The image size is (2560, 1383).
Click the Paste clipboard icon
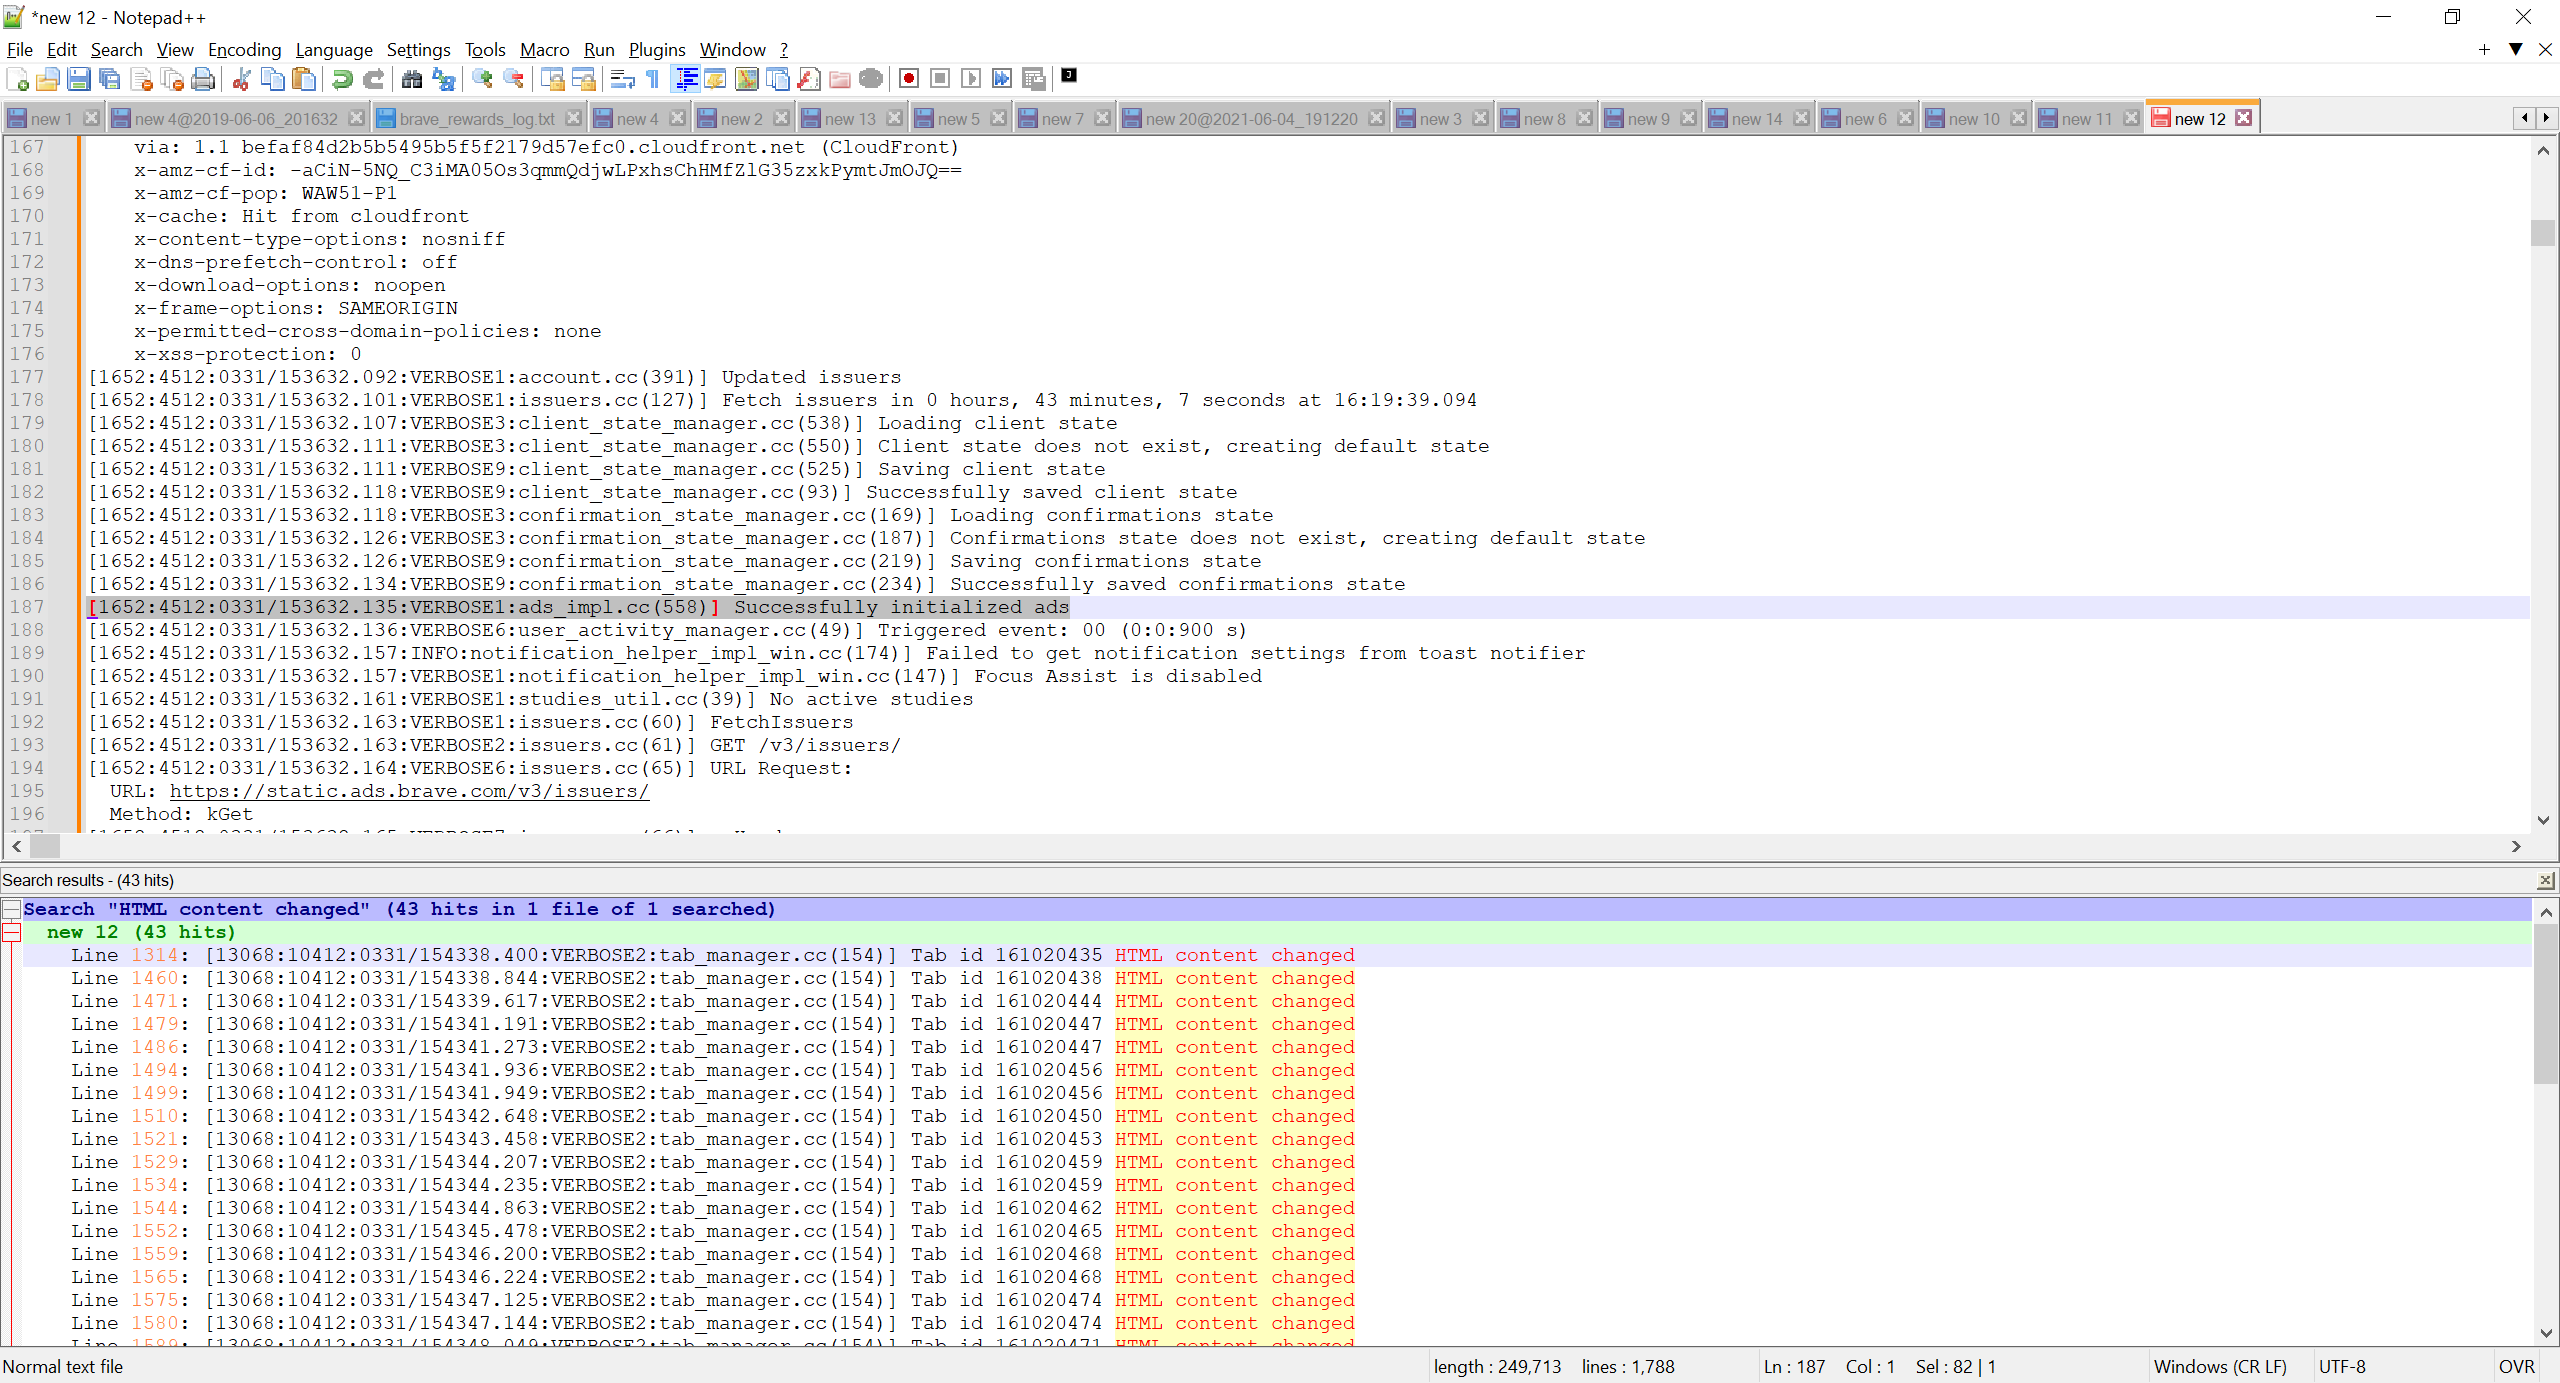pyautogui.click(x=303, y=79)
